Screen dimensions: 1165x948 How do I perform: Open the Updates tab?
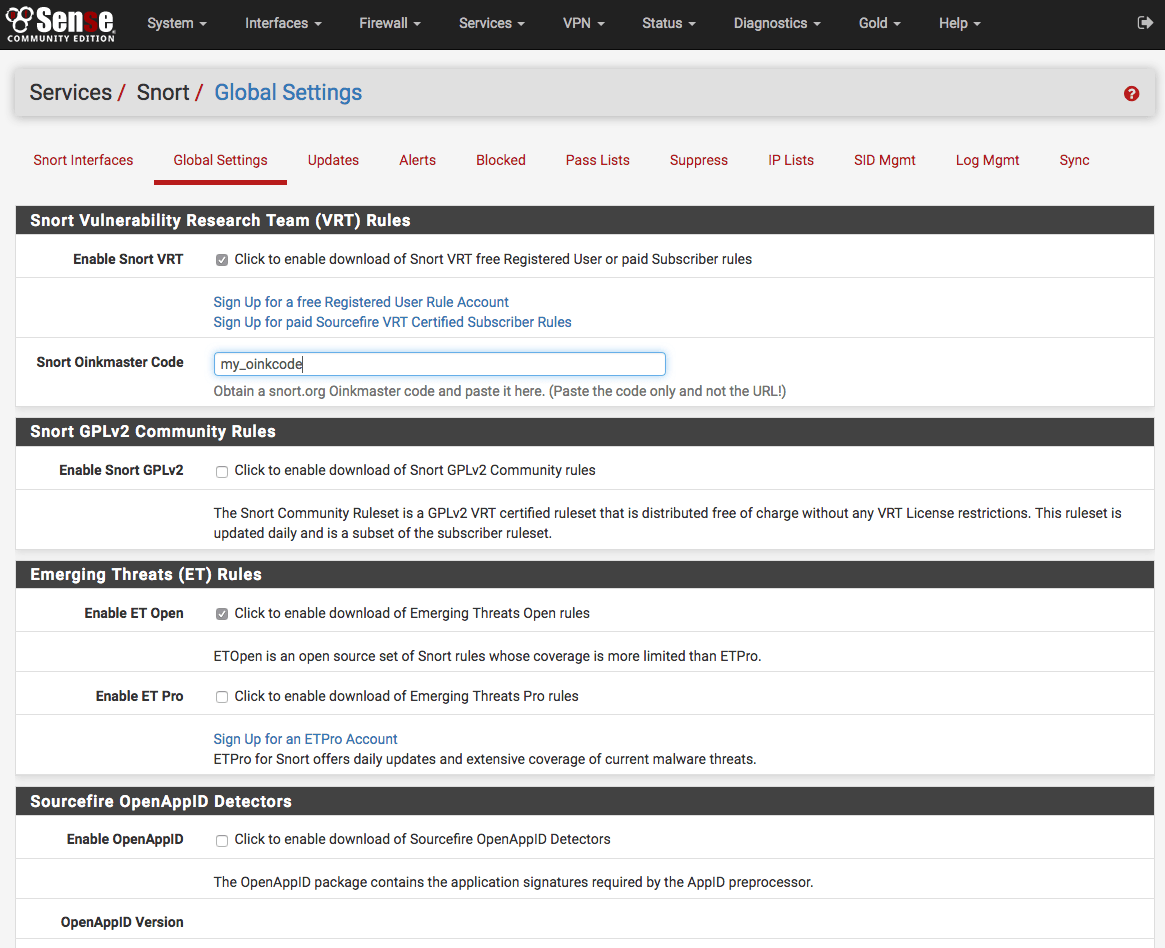pos(333,160)
